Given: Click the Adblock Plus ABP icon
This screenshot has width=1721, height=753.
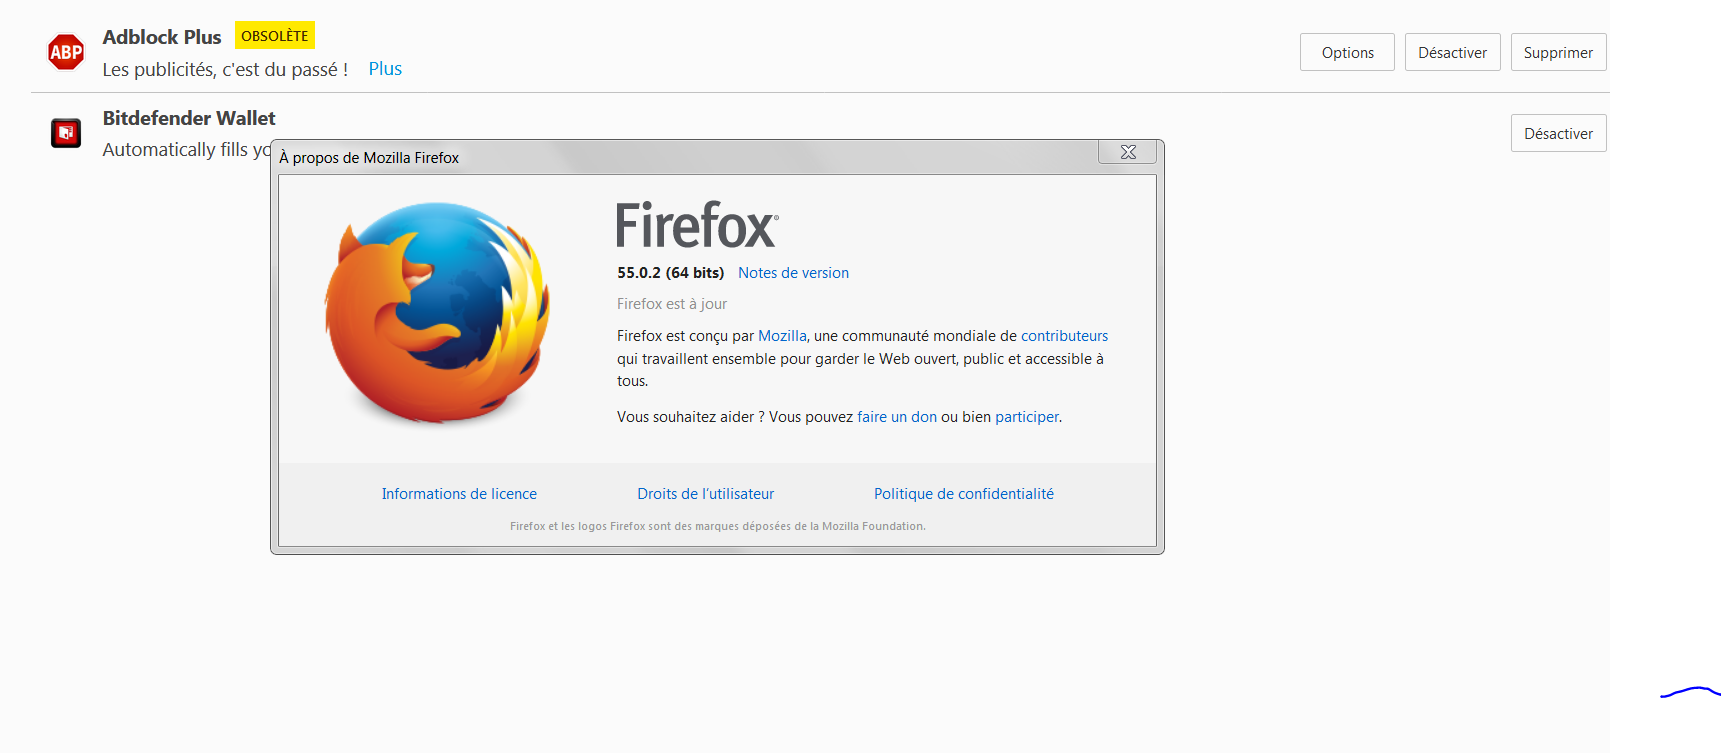Looking at the screenshot, I should click(x=66, y=52).
